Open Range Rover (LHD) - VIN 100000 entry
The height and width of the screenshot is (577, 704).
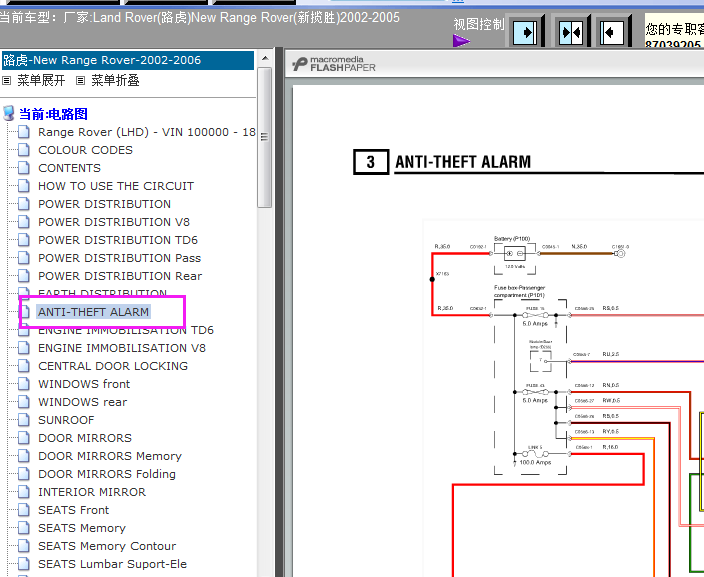[147, 132]
